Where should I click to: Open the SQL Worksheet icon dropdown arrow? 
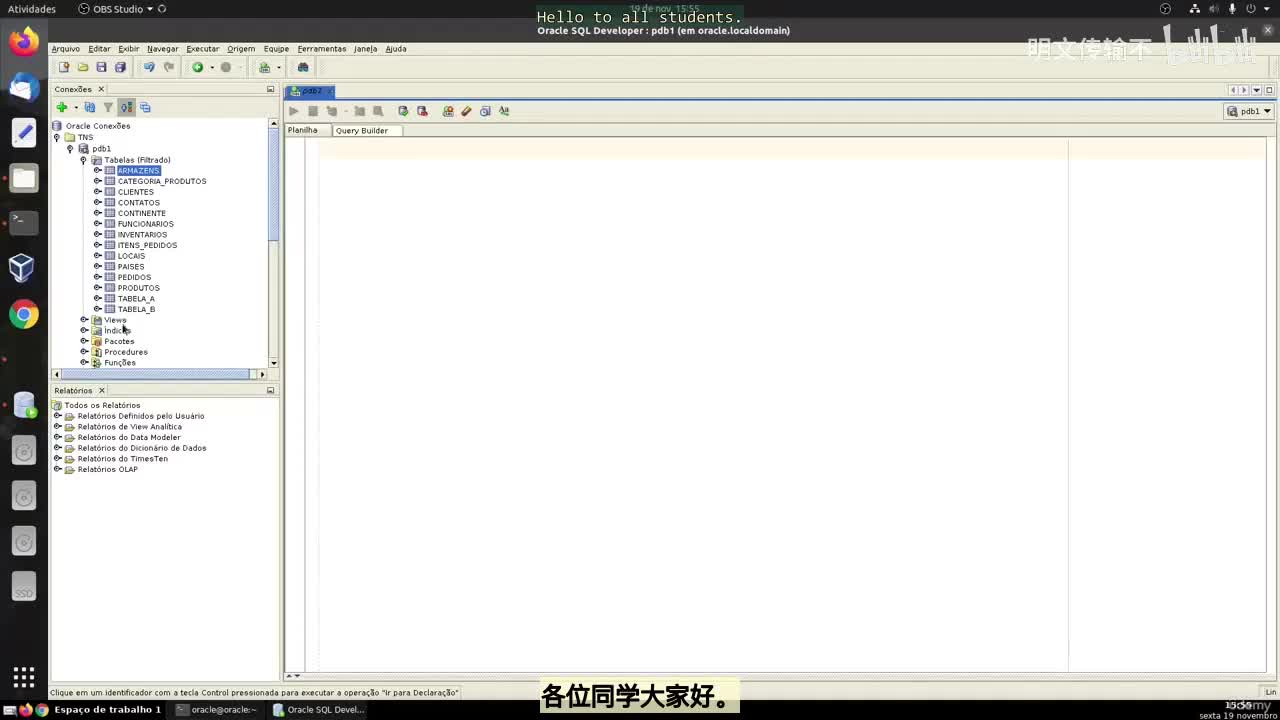(x=278, y=67)
